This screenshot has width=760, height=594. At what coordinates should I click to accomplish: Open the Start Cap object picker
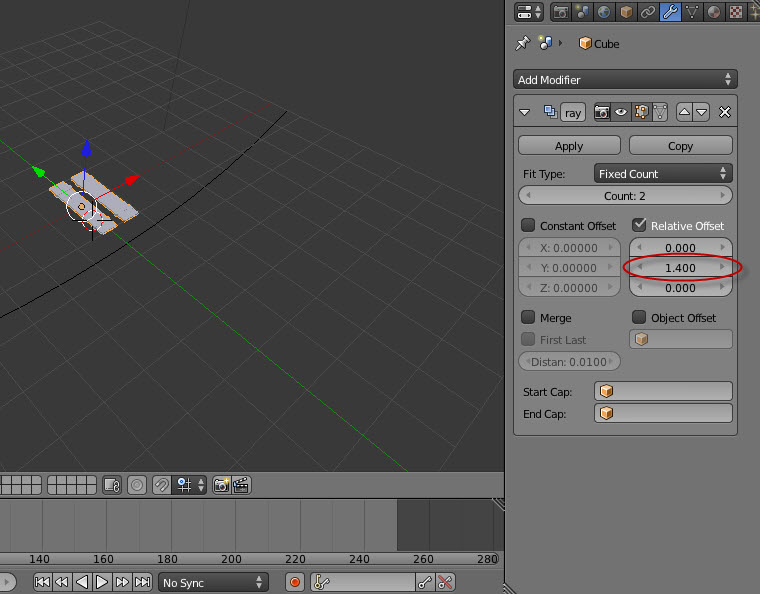coord(663,391)
